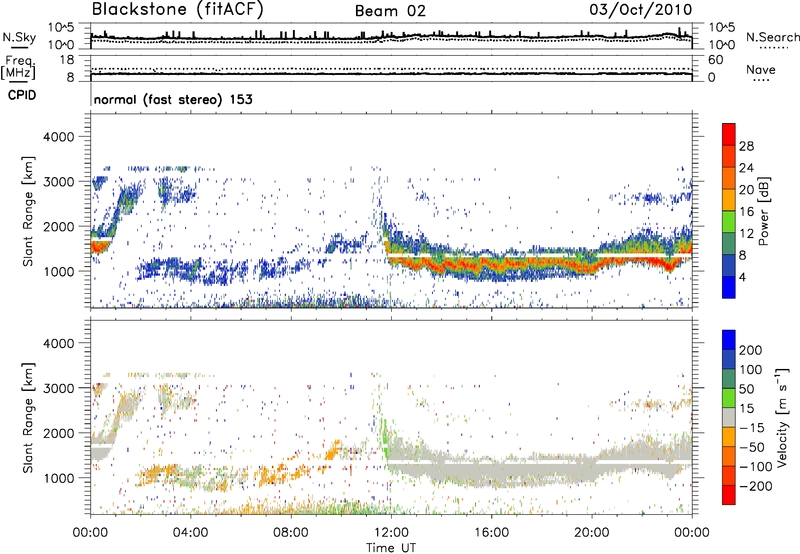The image size is (800, 554).
Task: Select the red top segment of power color bar
Action: 729,135
